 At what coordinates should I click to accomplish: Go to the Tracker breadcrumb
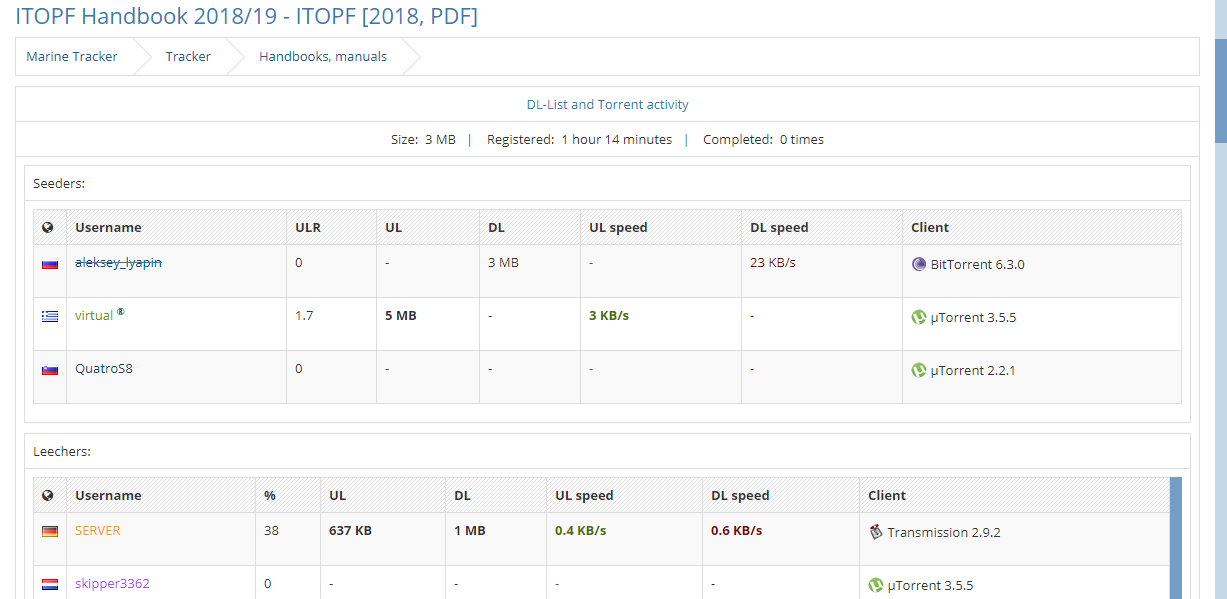click(x=188, y=57)
